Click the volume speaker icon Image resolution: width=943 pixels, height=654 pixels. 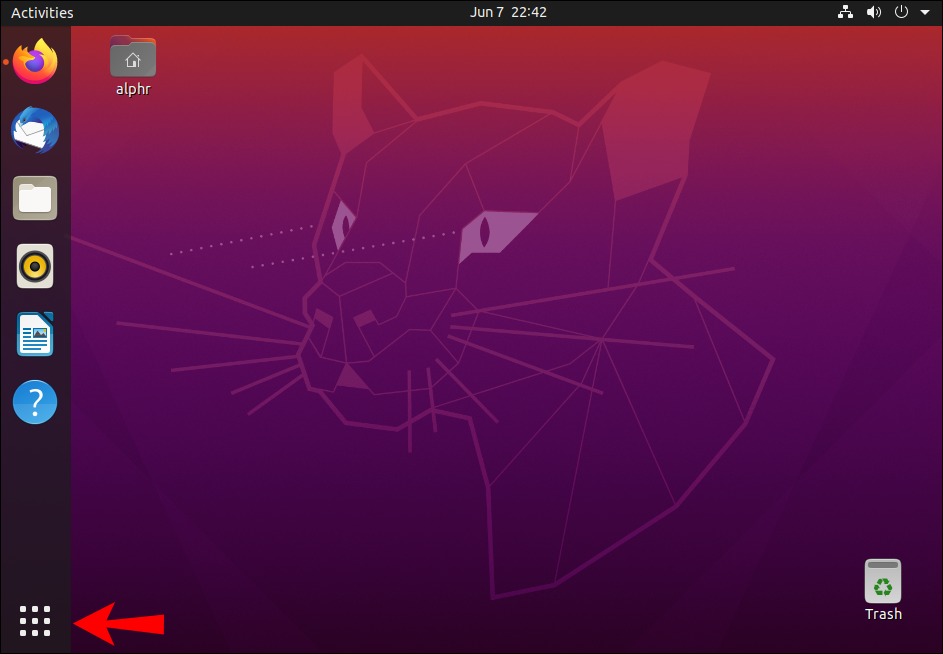tap(873, 12)
